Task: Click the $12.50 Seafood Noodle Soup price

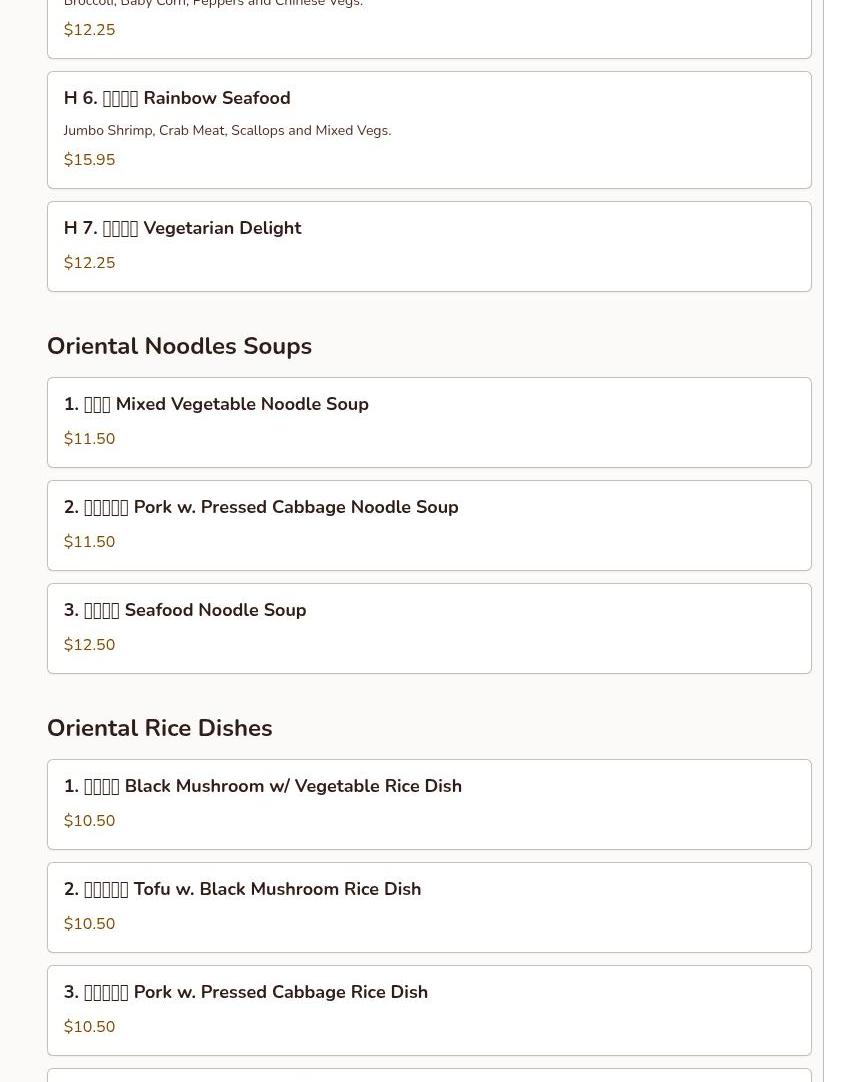Action: (x=89, y=645)
